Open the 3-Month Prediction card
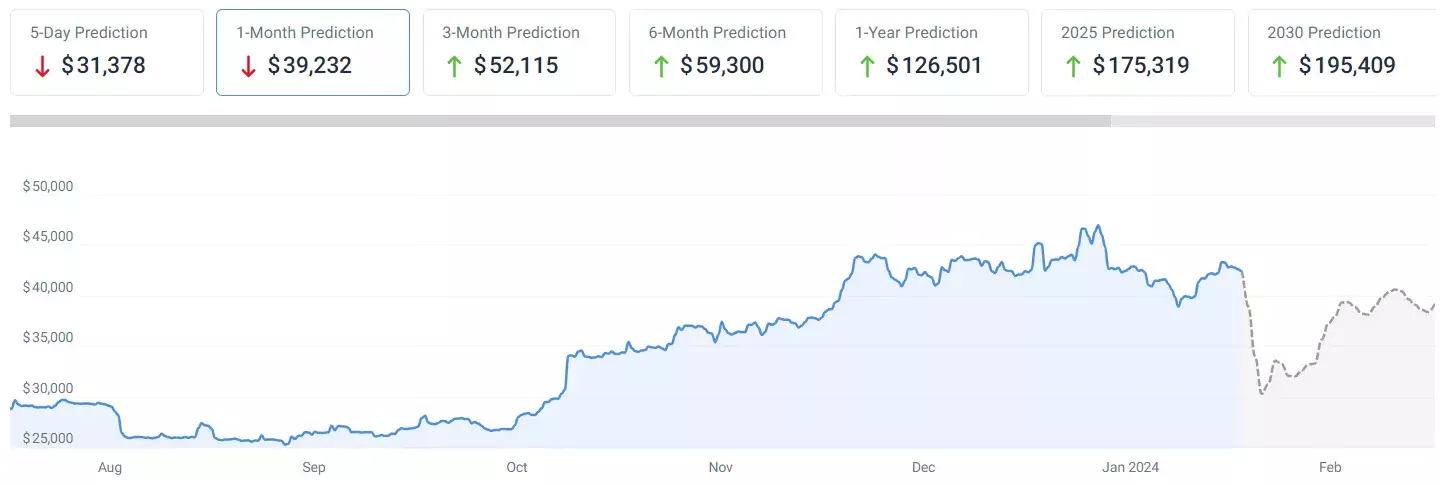The image size is (1445, 485). click(520, 53)
